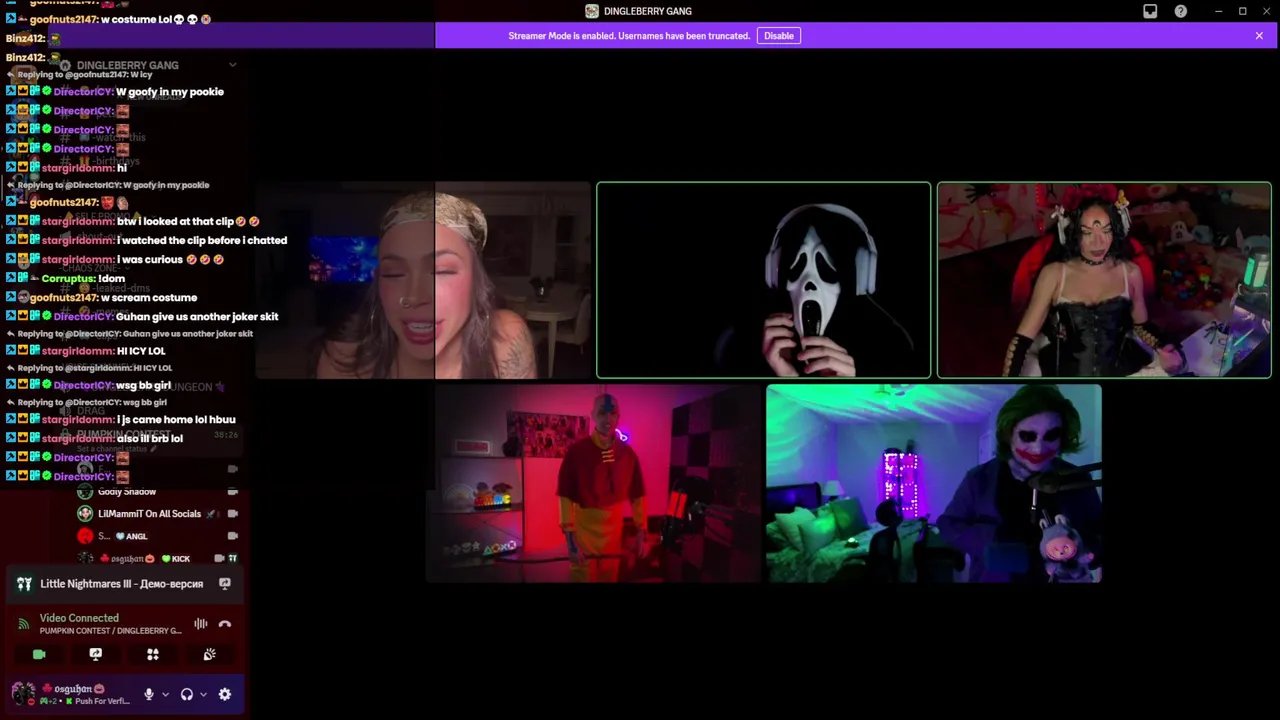Click the DINGLEBERRY GANG server icon in title bar
This screenshot has width=1280, height=720.
(592, 11)
